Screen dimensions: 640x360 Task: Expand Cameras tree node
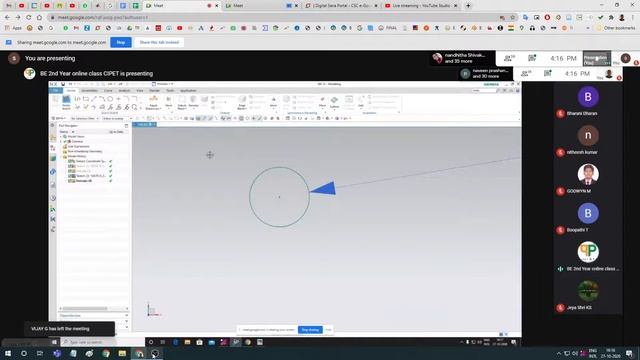(61, 141)
